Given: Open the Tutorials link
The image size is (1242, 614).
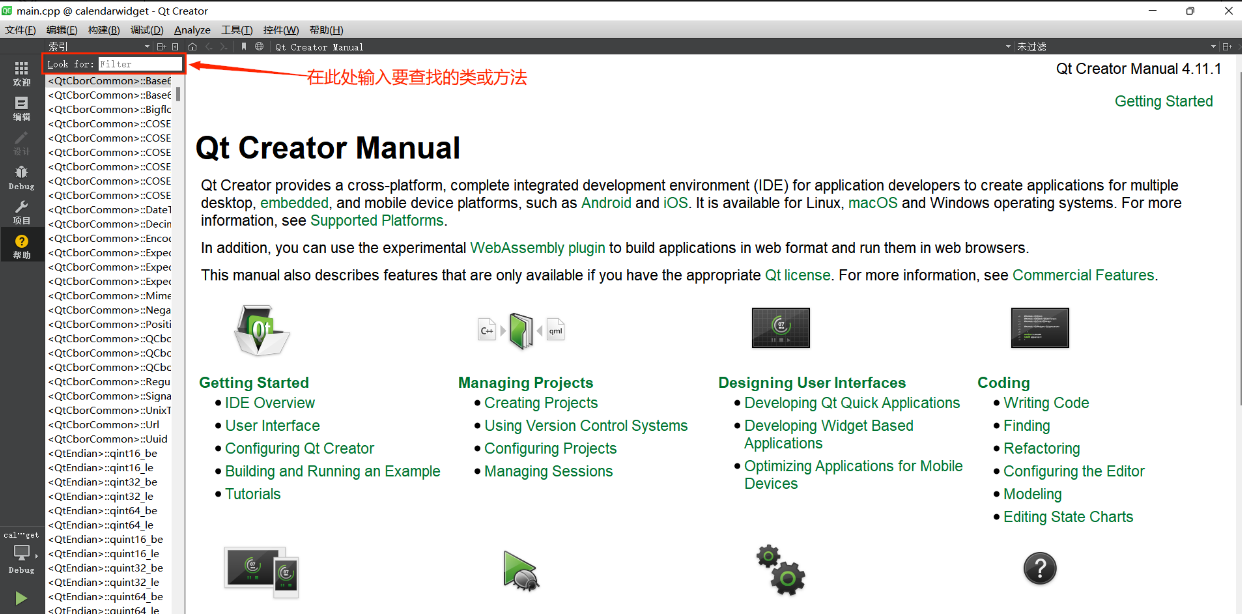Looking at the screenshot, I should coord(253,494).
